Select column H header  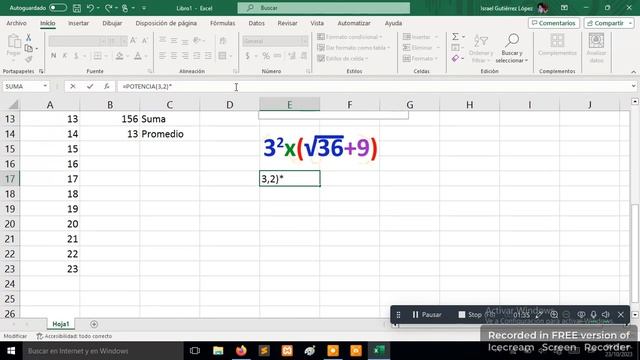469,105
